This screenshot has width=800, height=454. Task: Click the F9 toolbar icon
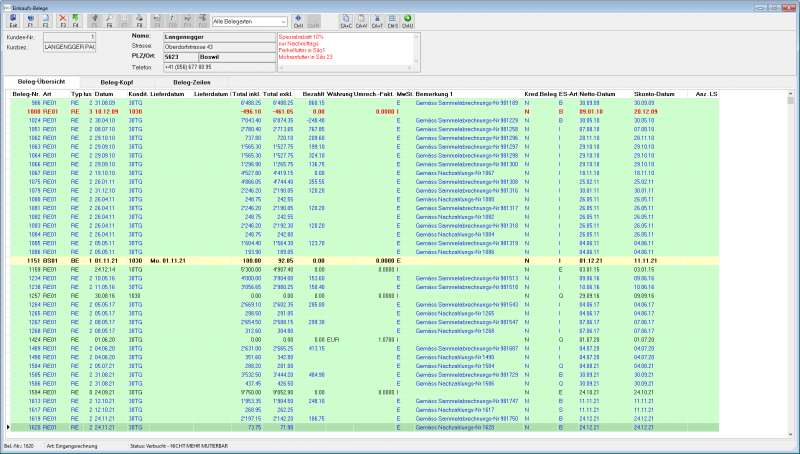pos(157,21)
